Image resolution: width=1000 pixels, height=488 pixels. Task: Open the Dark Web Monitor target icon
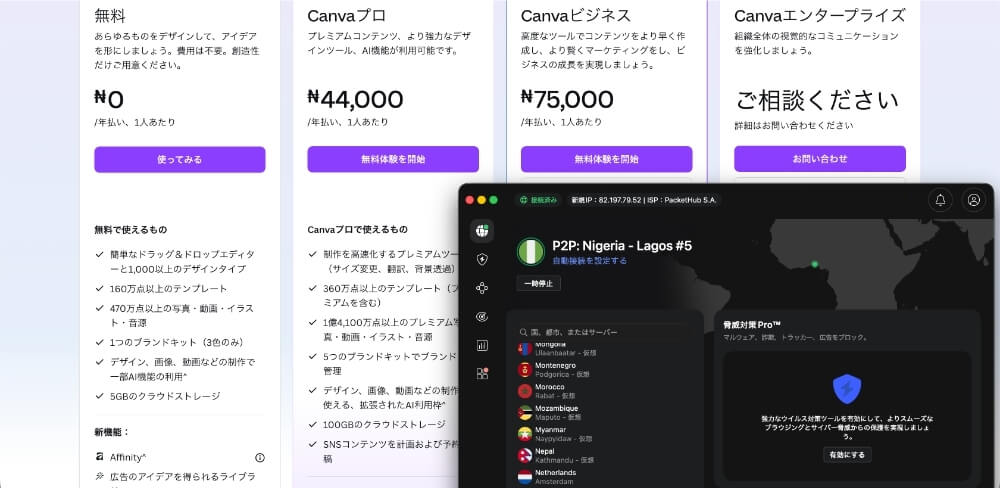click(482, 317)
